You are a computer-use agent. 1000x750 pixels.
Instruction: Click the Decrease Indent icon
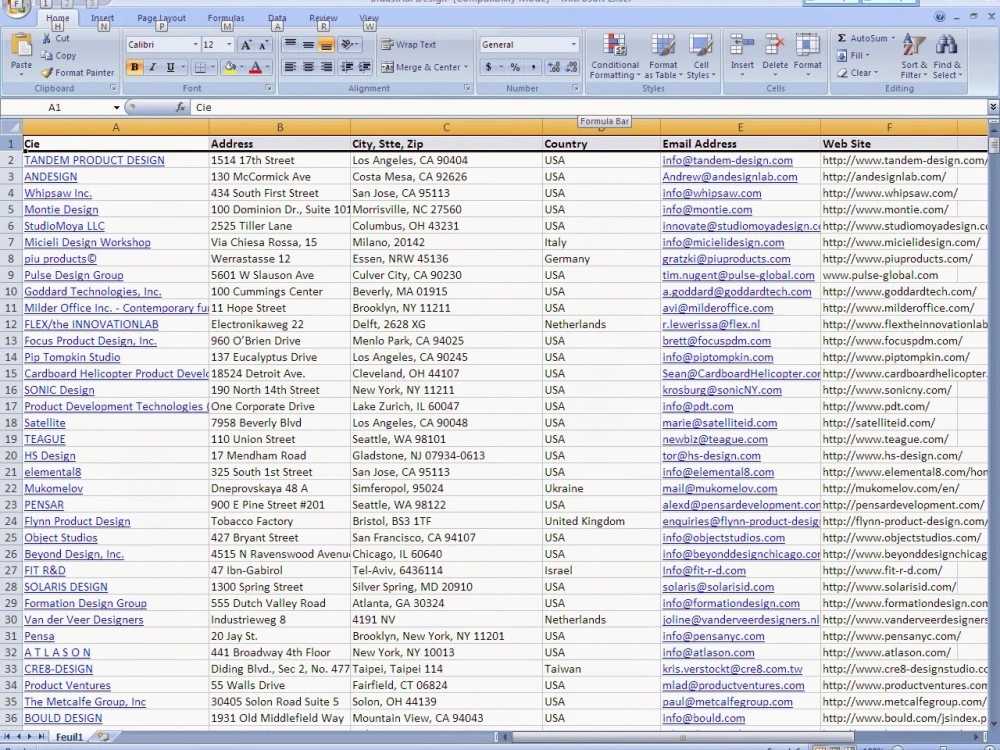pos(348,66)
